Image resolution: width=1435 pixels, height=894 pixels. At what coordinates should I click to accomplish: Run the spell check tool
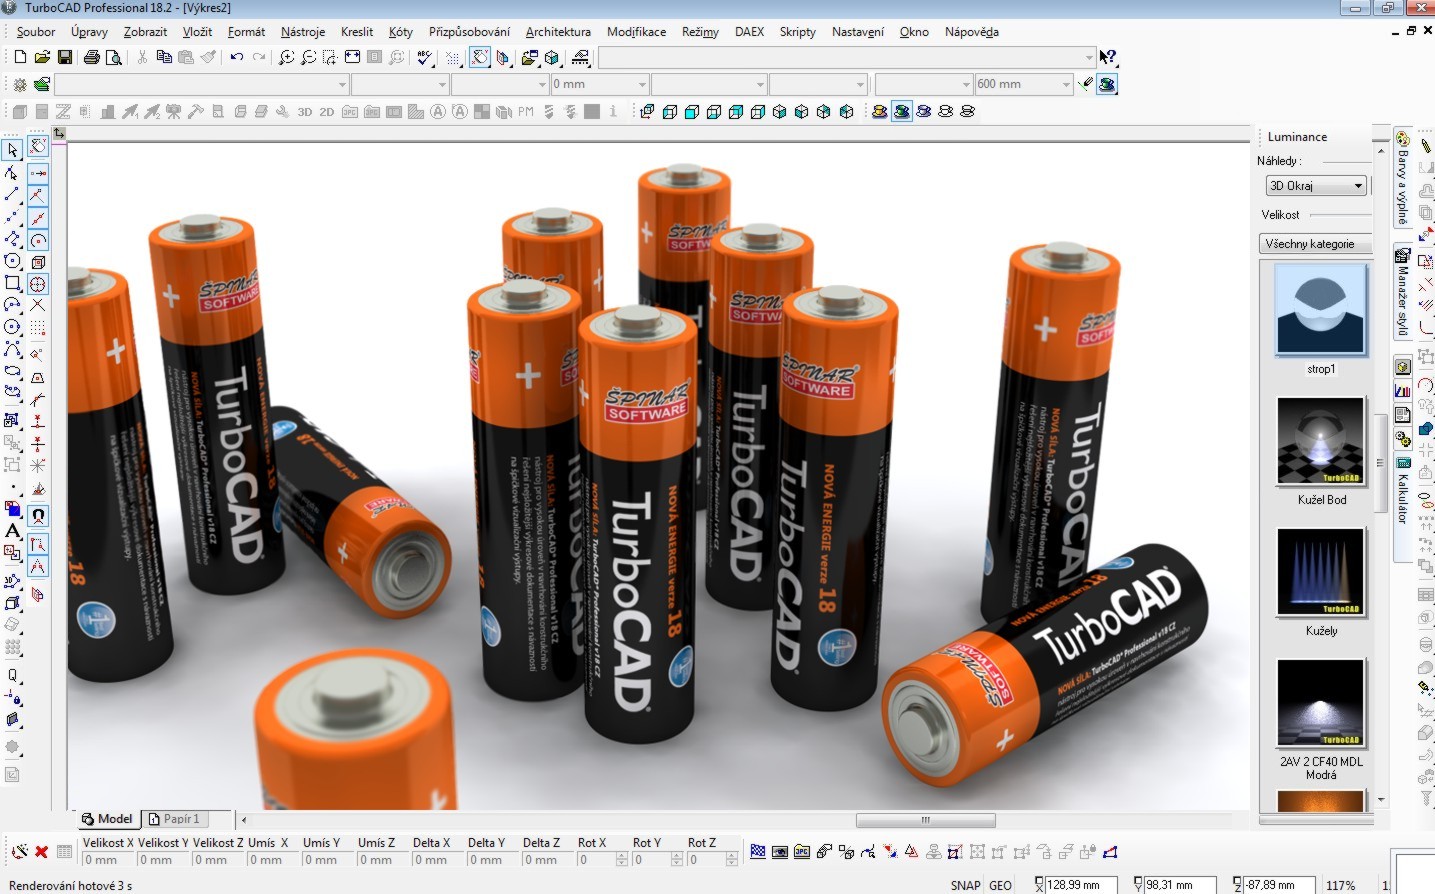[426, 58]
